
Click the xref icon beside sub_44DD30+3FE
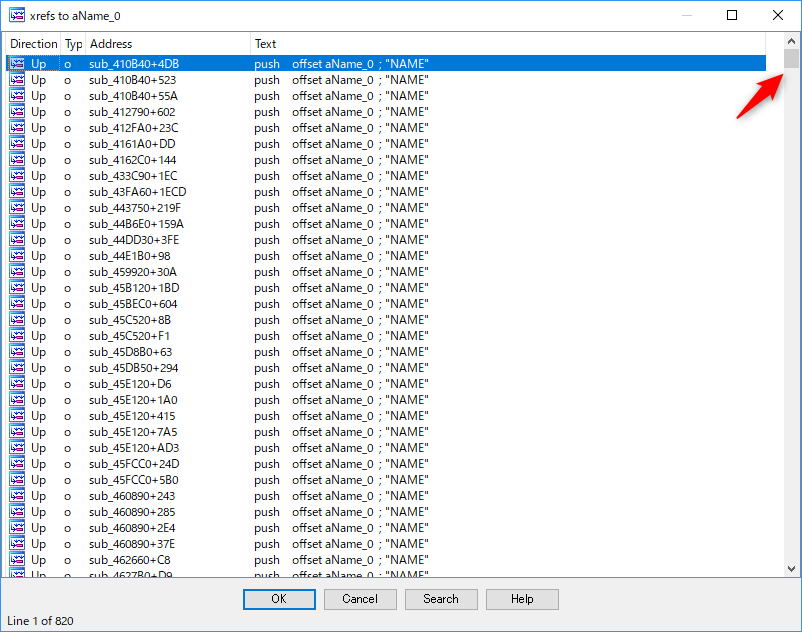[x=16, y=240]
